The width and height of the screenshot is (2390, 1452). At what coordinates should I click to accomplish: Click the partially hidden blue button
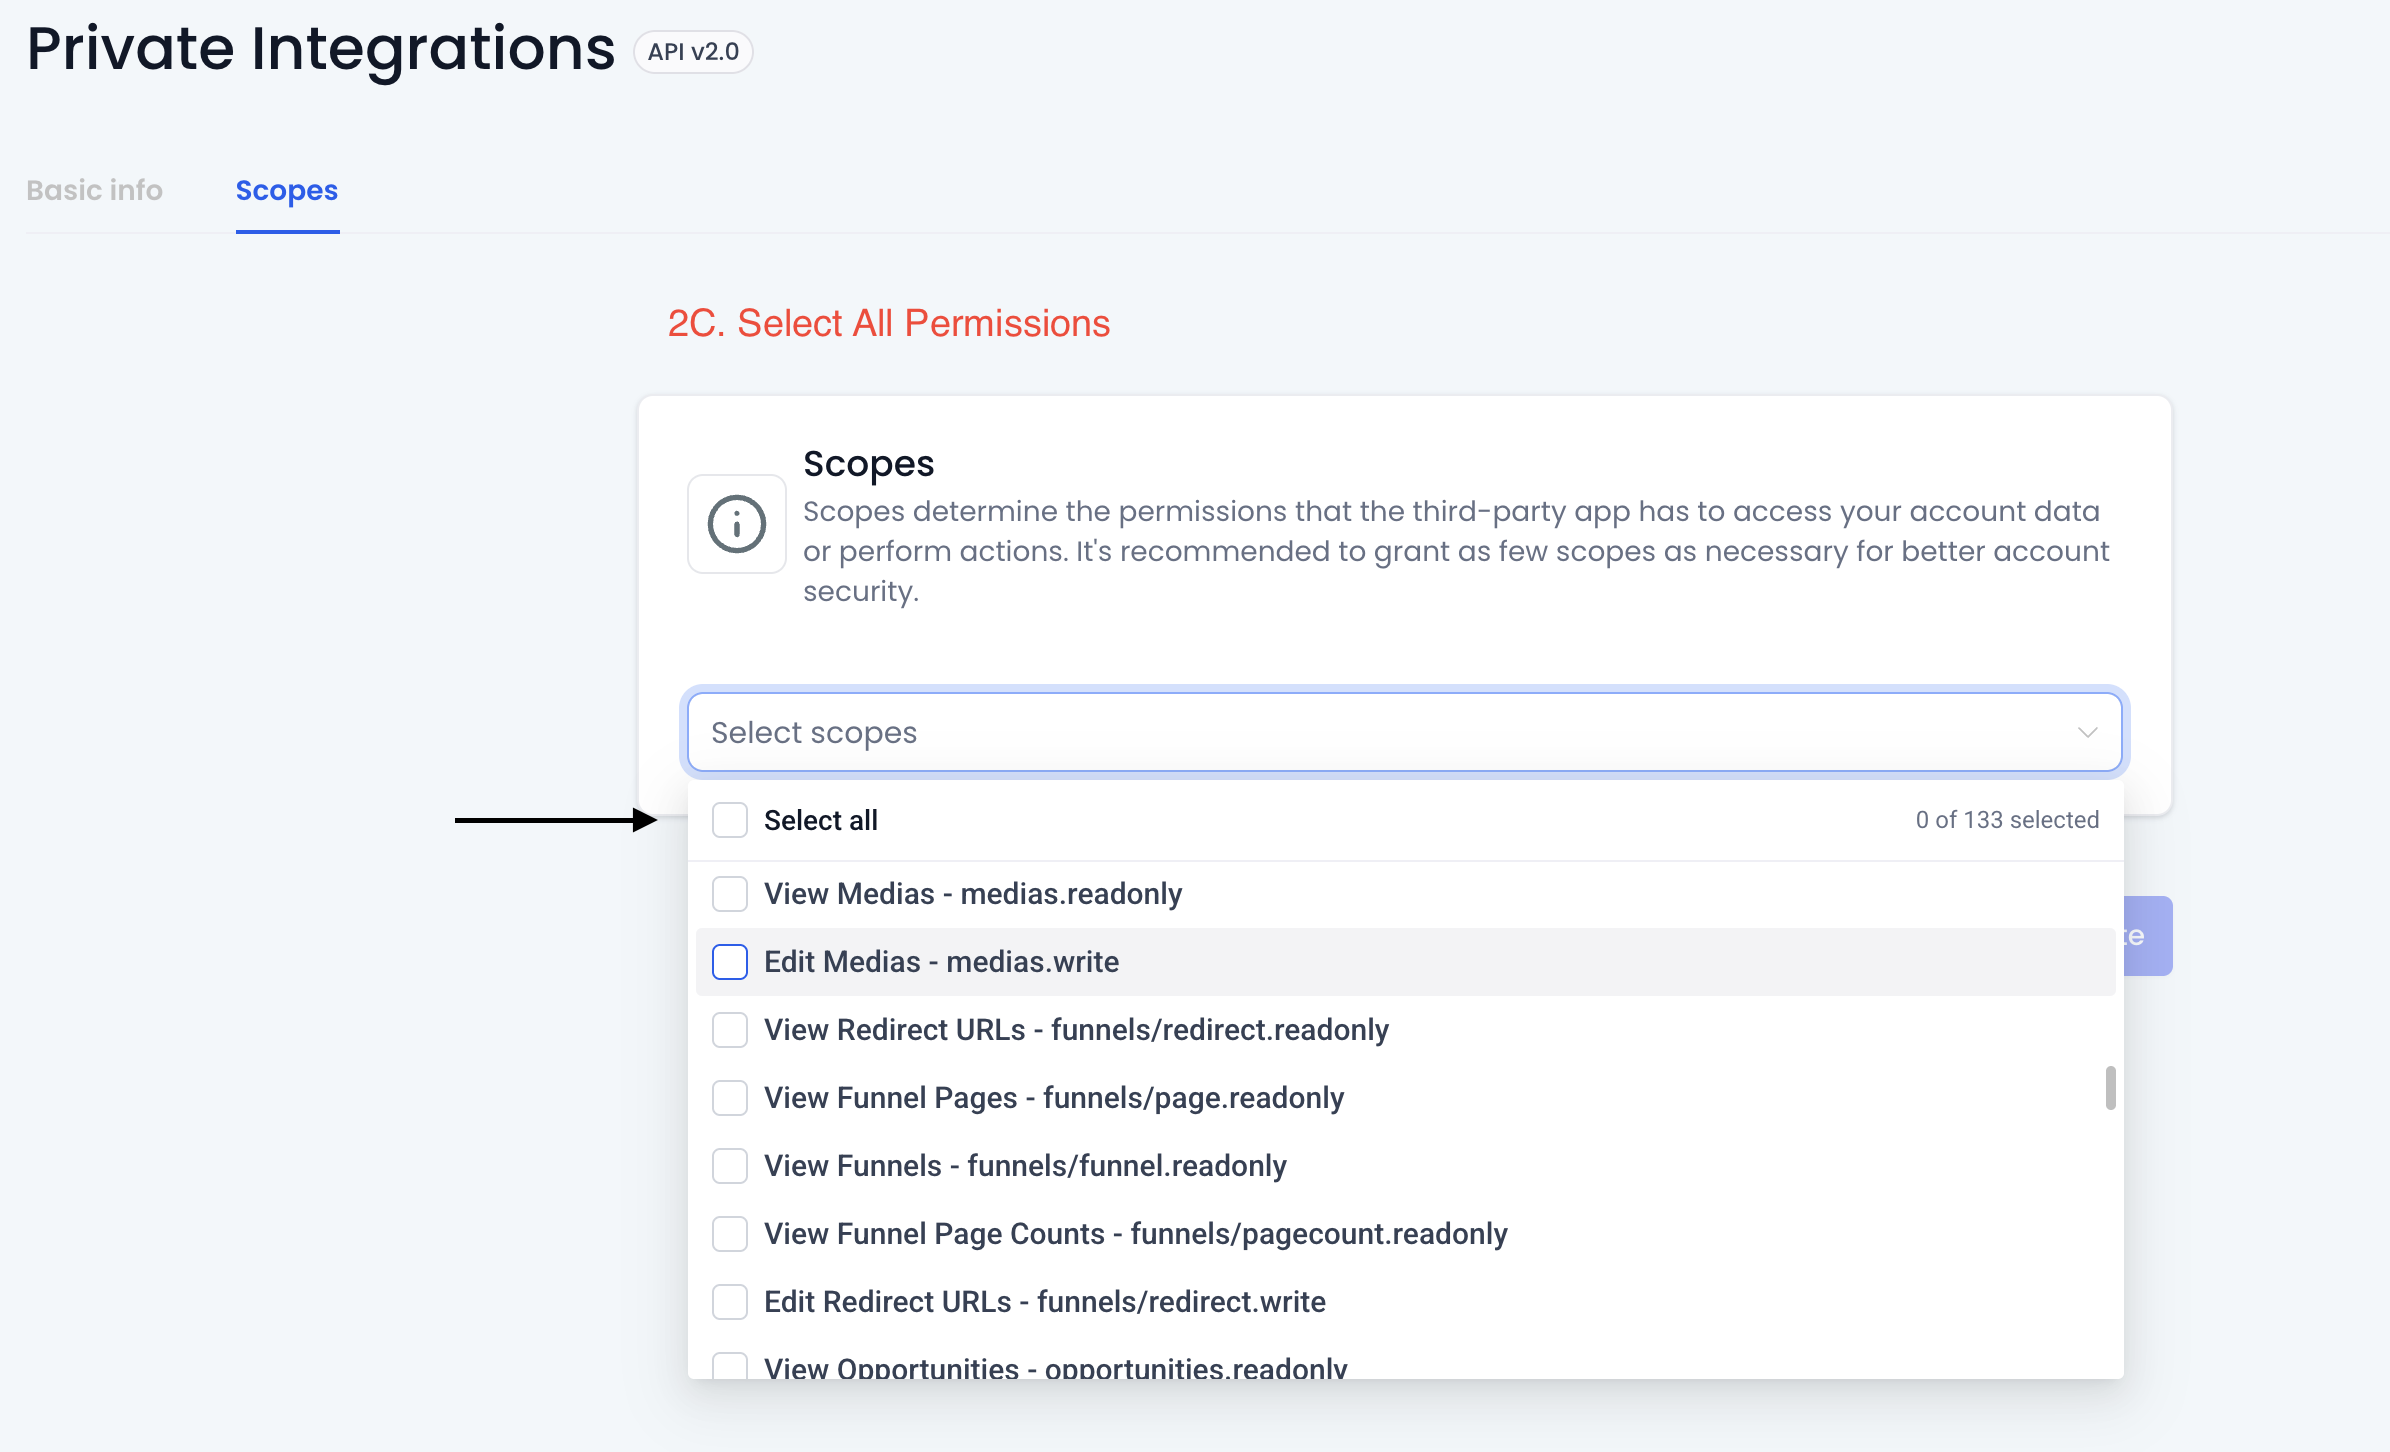[x=2147, y=936]
